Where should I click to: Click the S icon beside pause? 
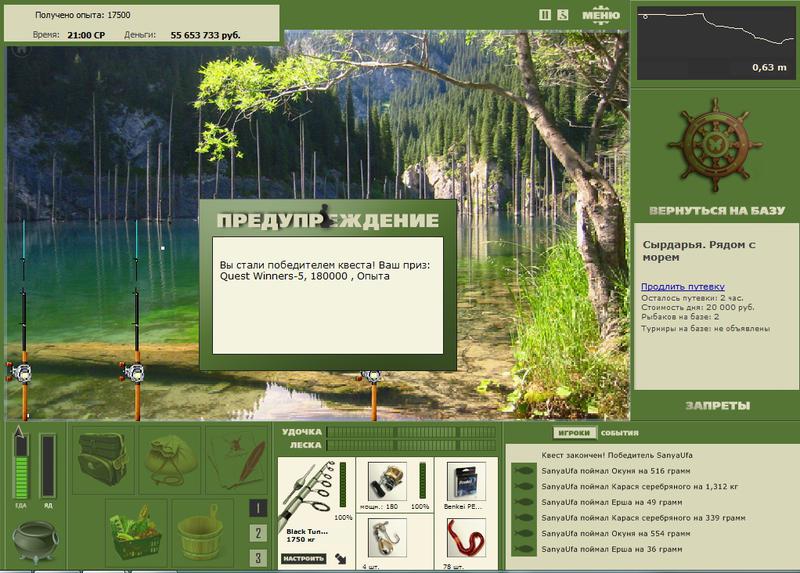(x=562, y=15)
